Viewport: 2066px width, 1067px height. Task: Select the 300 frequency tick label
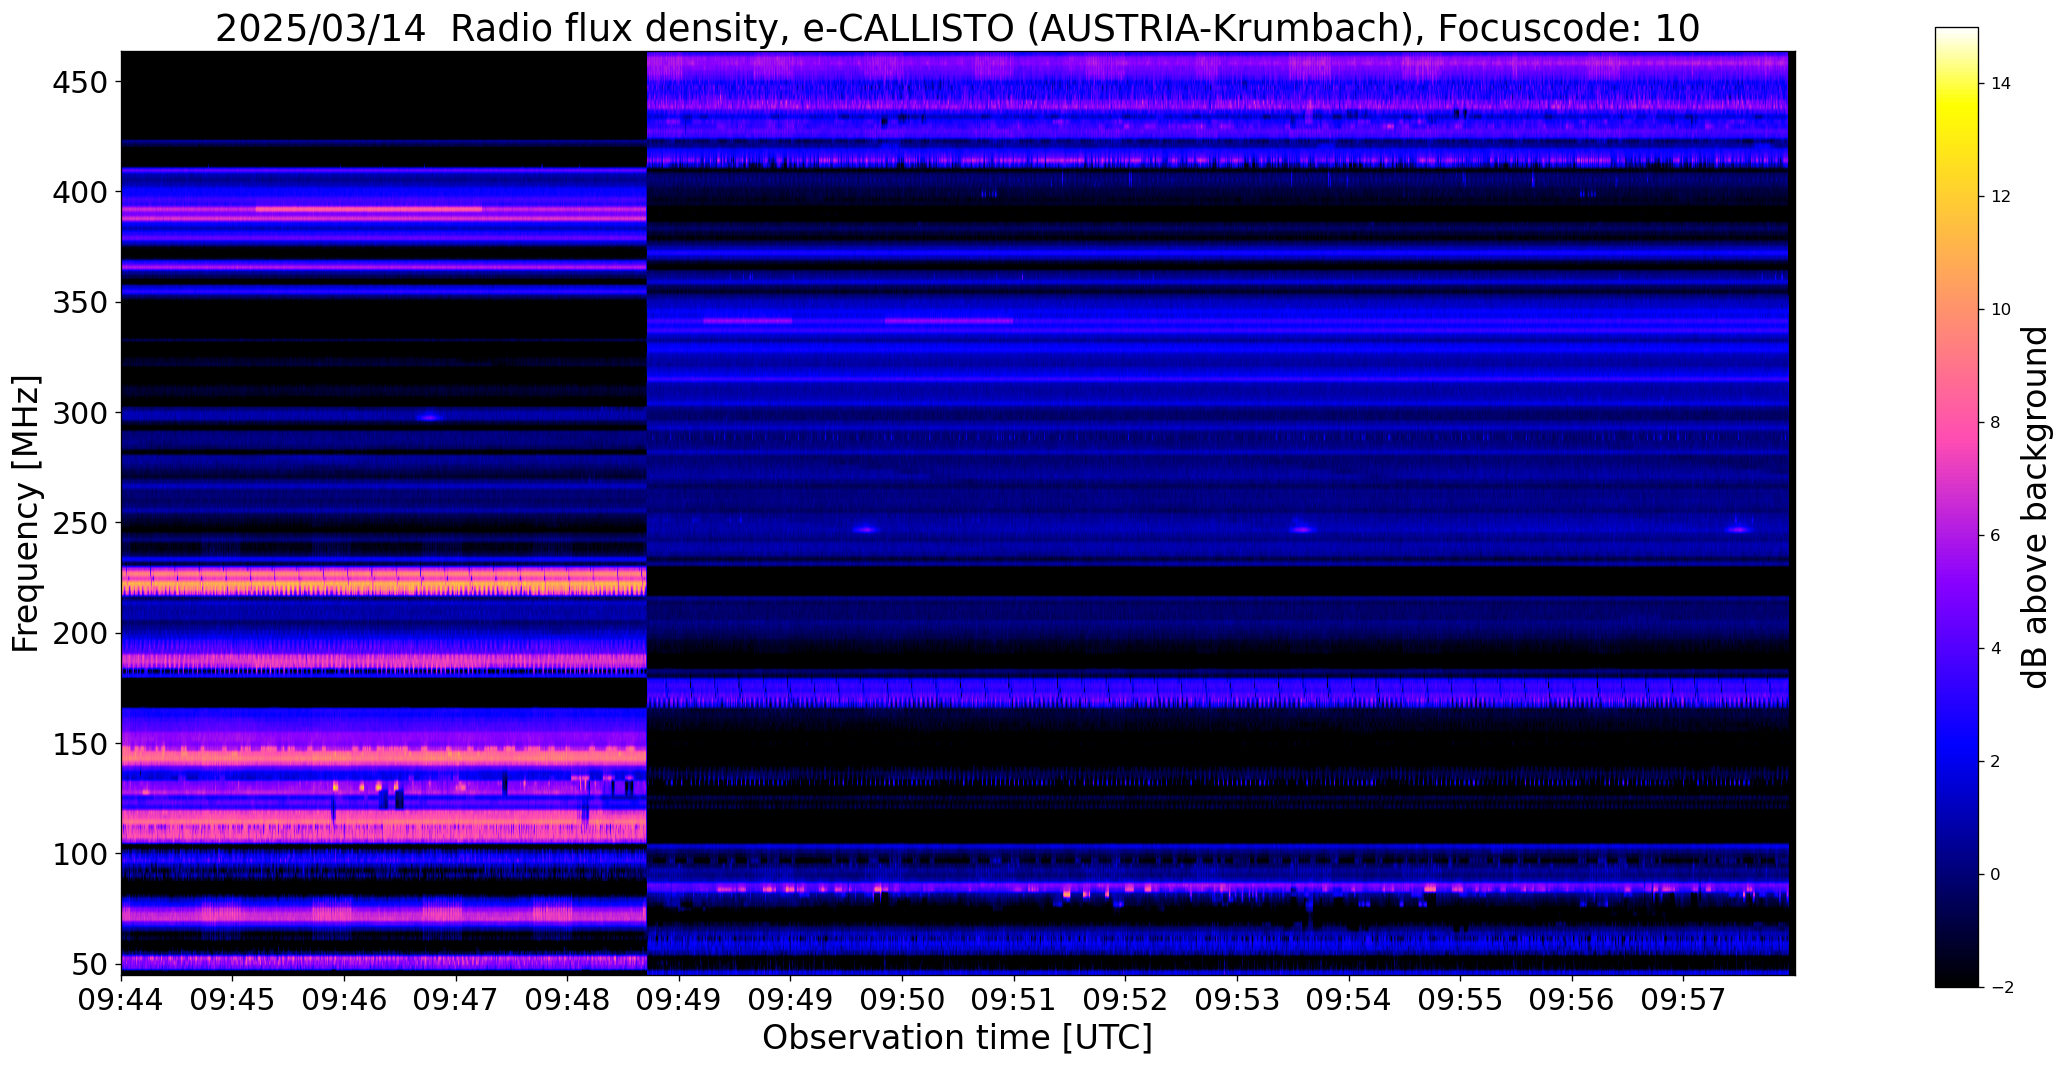tap(81, 413)
